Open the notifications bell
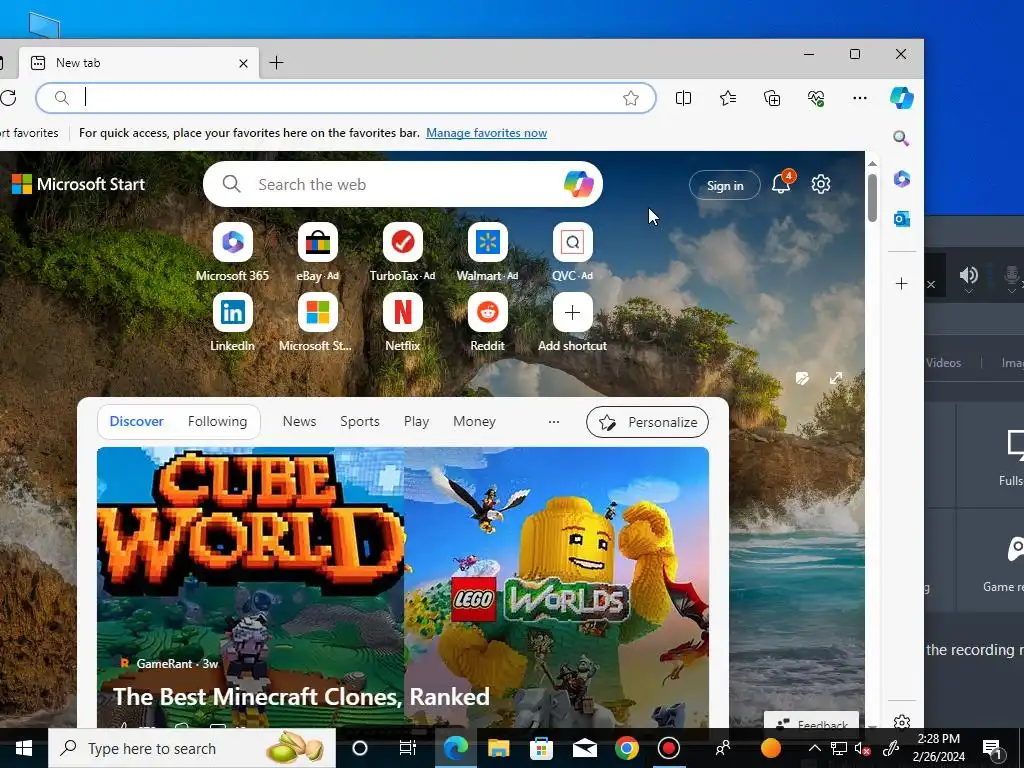The width and height of the screenshot is (1024, 768). click(782, 184)
